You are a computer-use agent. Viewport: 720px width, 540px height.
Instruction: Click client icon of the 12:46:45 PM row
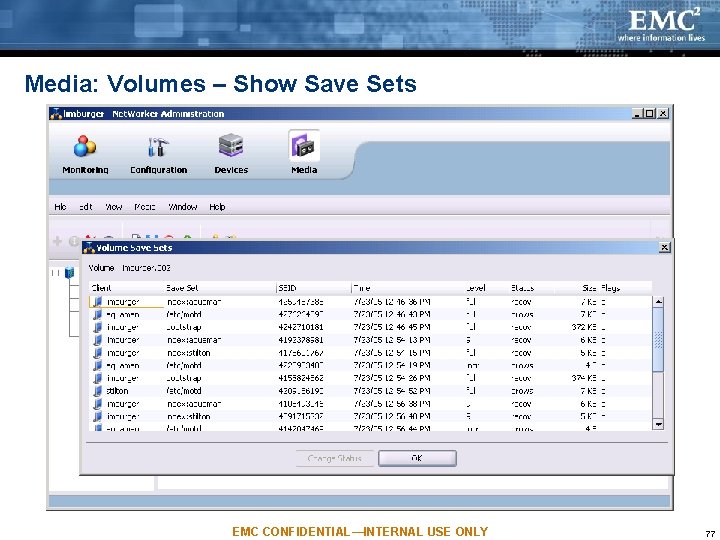click(97, 327)
